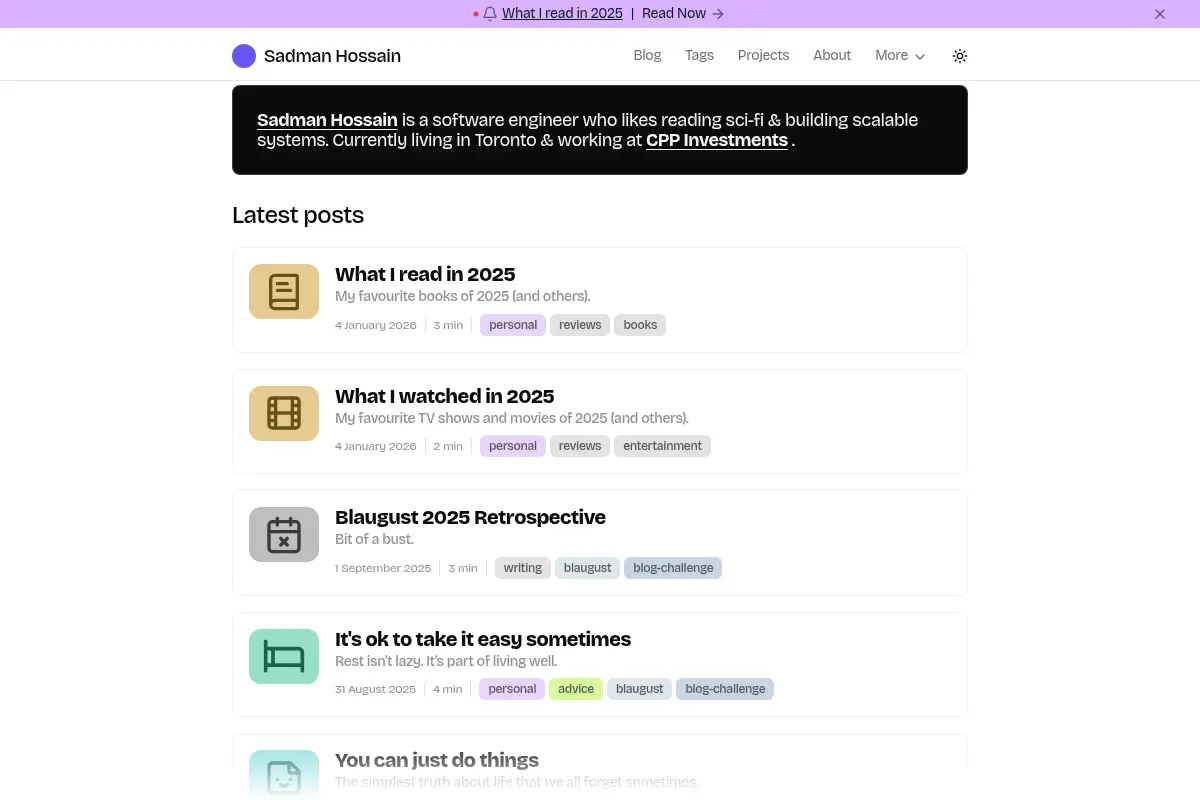Click the calendar icon for Blaugust Retrospective
This screenshot has height=800, width=1200.
(284, 535)
